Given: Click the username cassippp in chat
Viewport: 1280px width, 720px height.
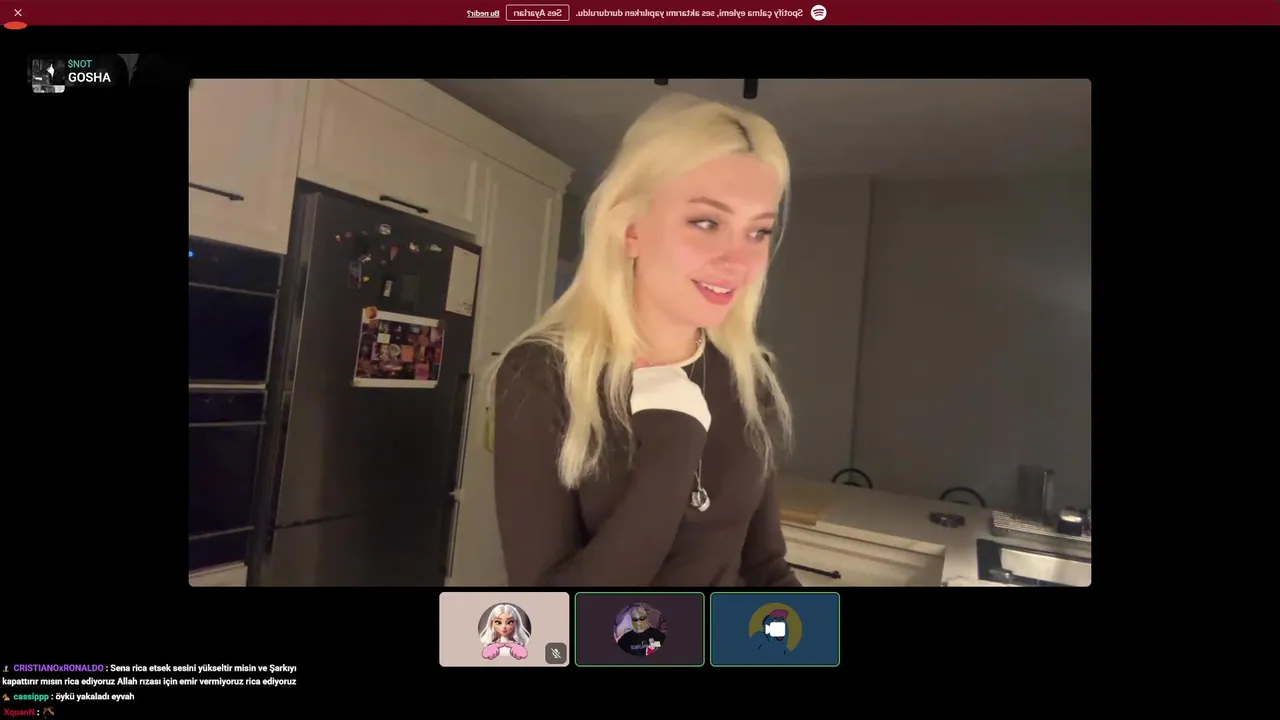Looking at the screenshot, I should [31, 697].
